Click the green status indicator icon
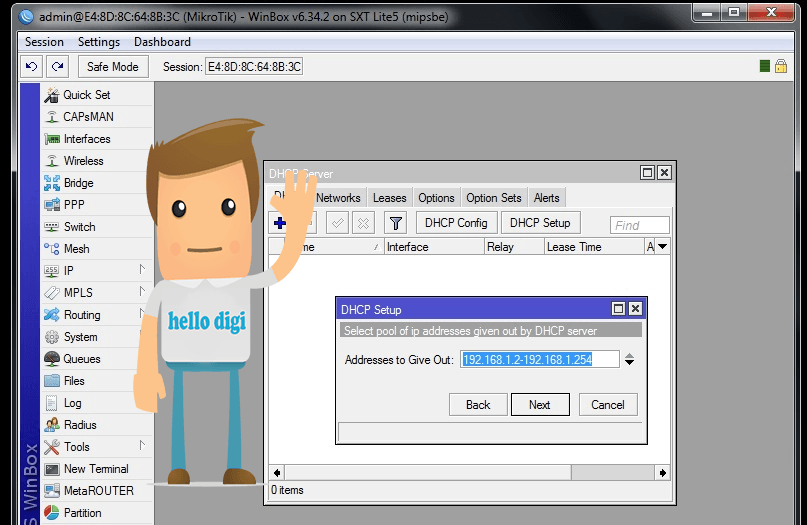 [x=765, y=66]
